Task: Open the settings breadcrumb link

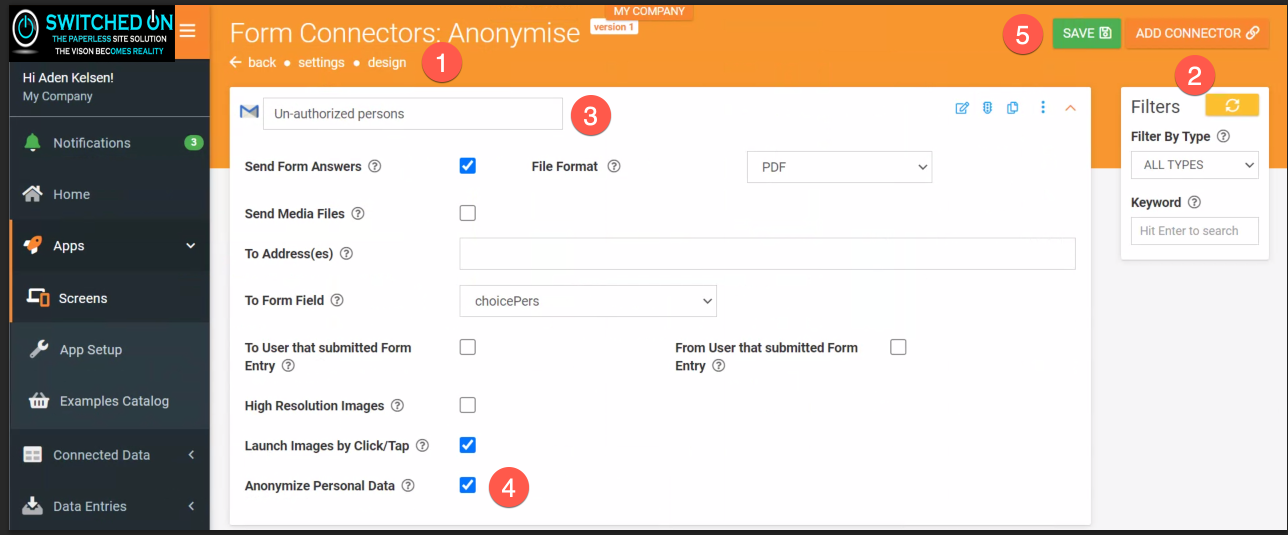Action: pos(321,62)
